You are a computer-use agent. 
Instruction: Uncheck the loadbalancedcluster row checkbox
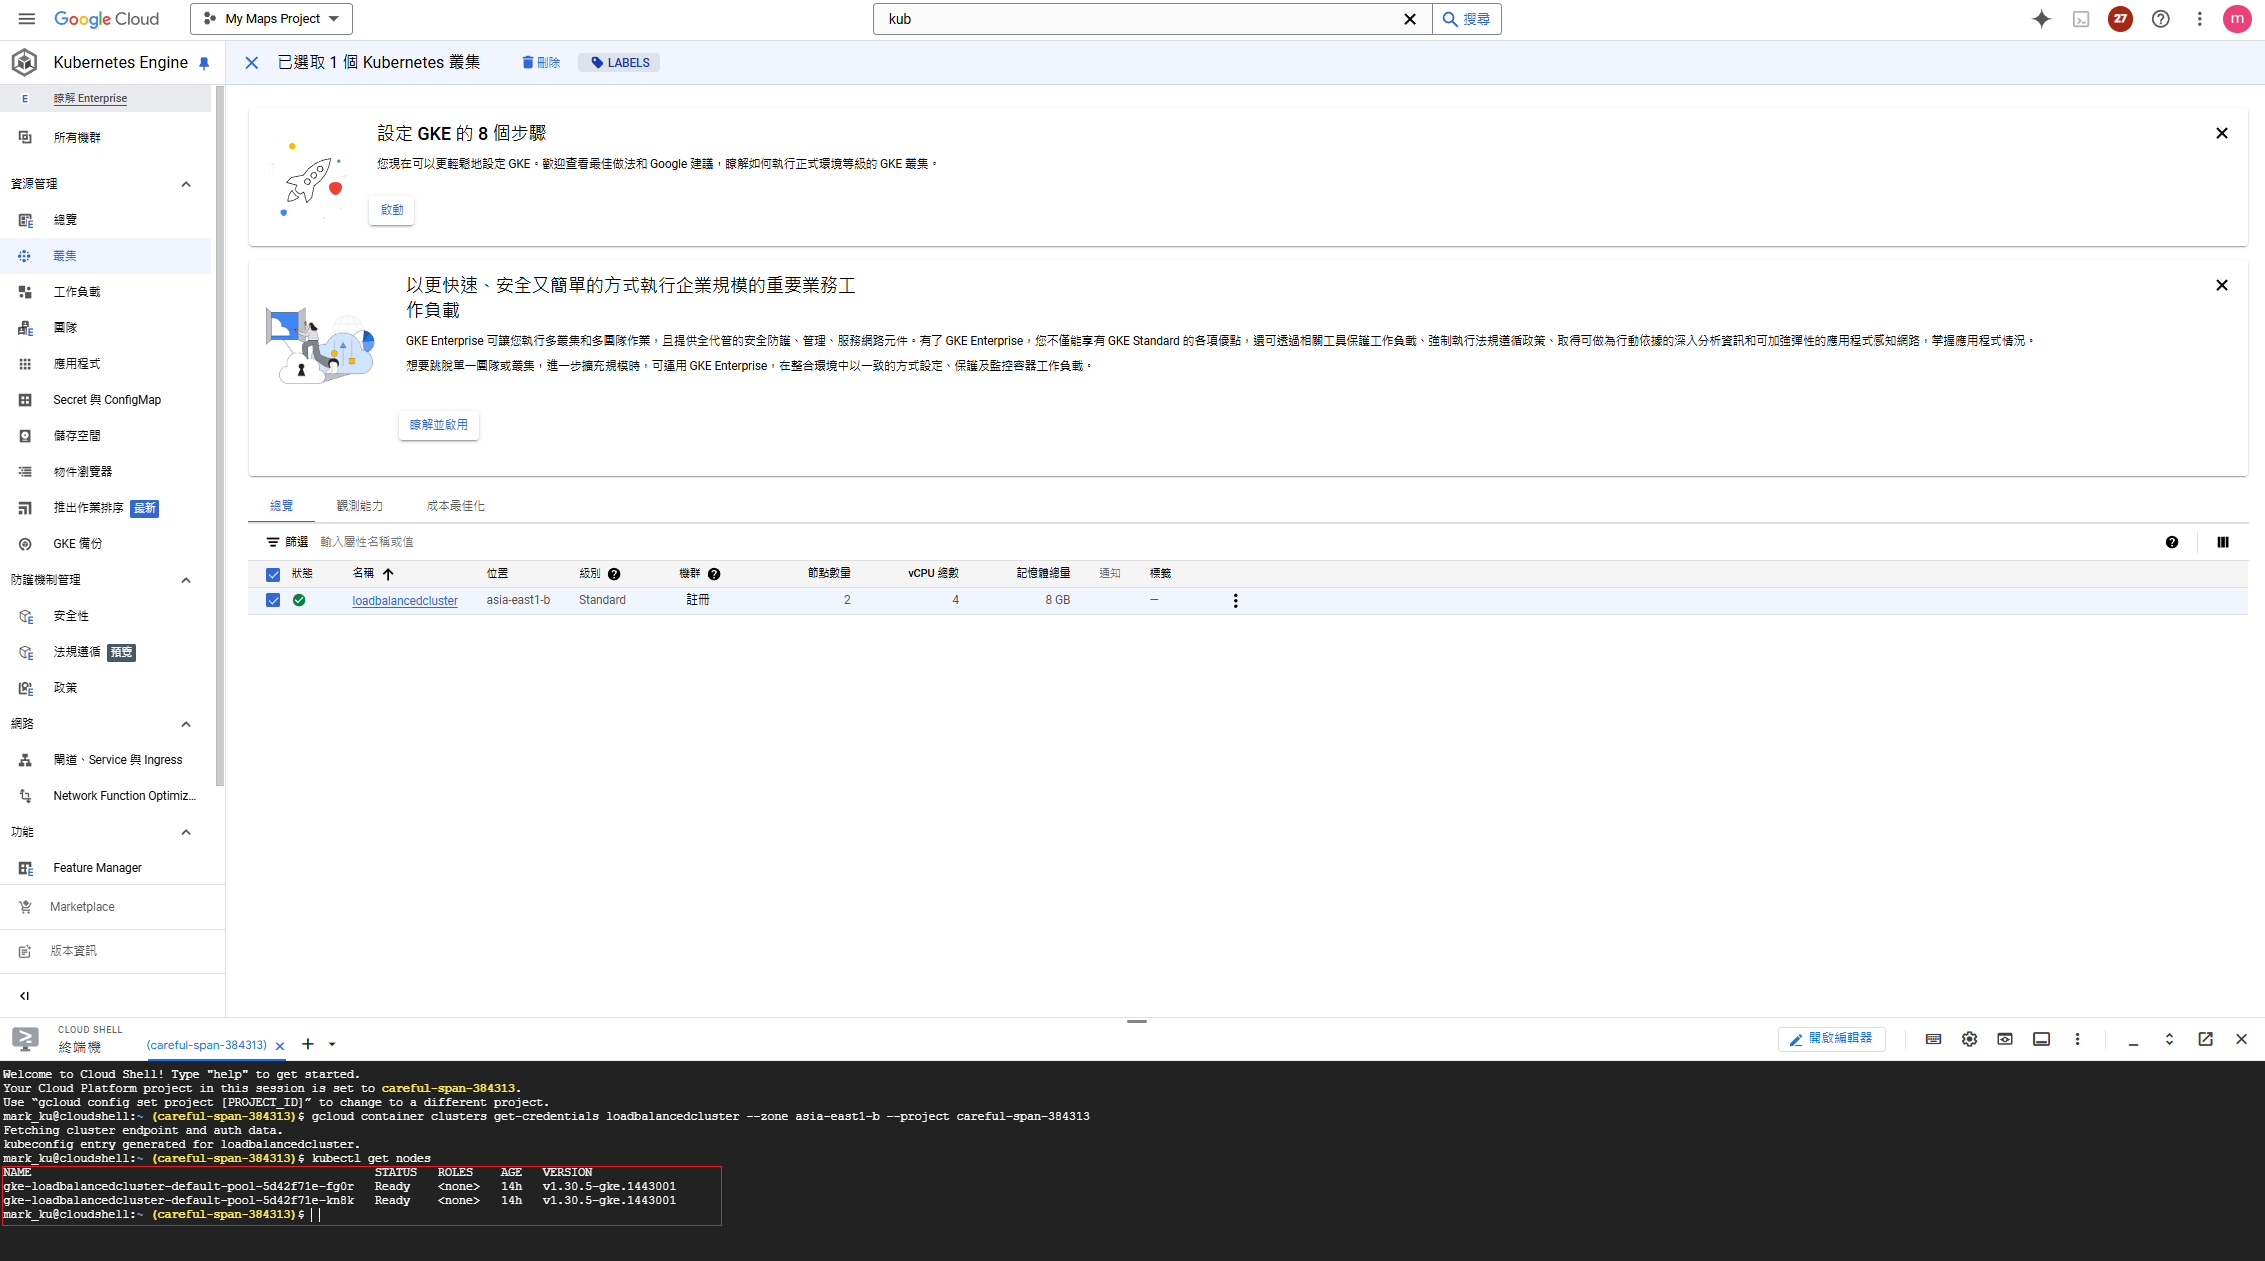273,600
